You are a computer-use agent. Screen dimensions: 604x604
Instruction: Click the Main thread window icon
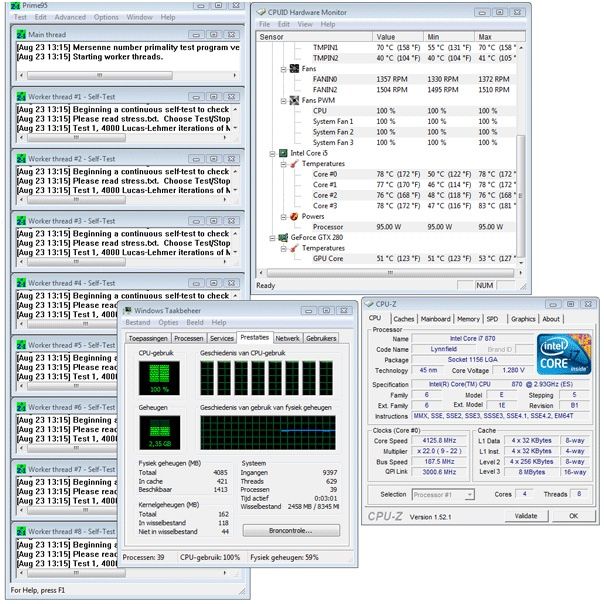click(21, 35)
